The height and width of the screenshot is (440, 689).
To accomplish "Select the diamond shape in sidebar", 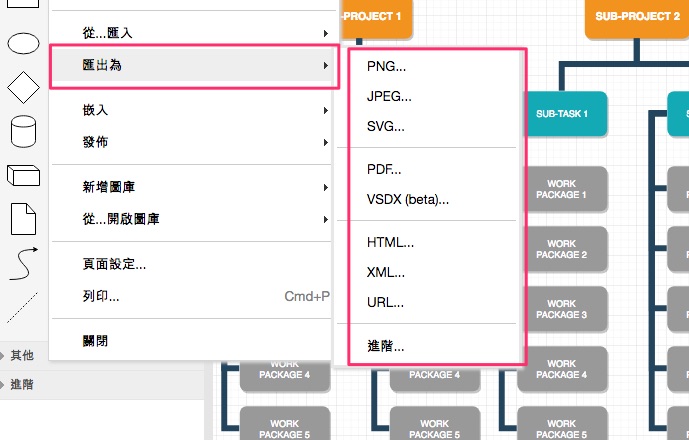I will pyautogui.click(x=23, y=87).
